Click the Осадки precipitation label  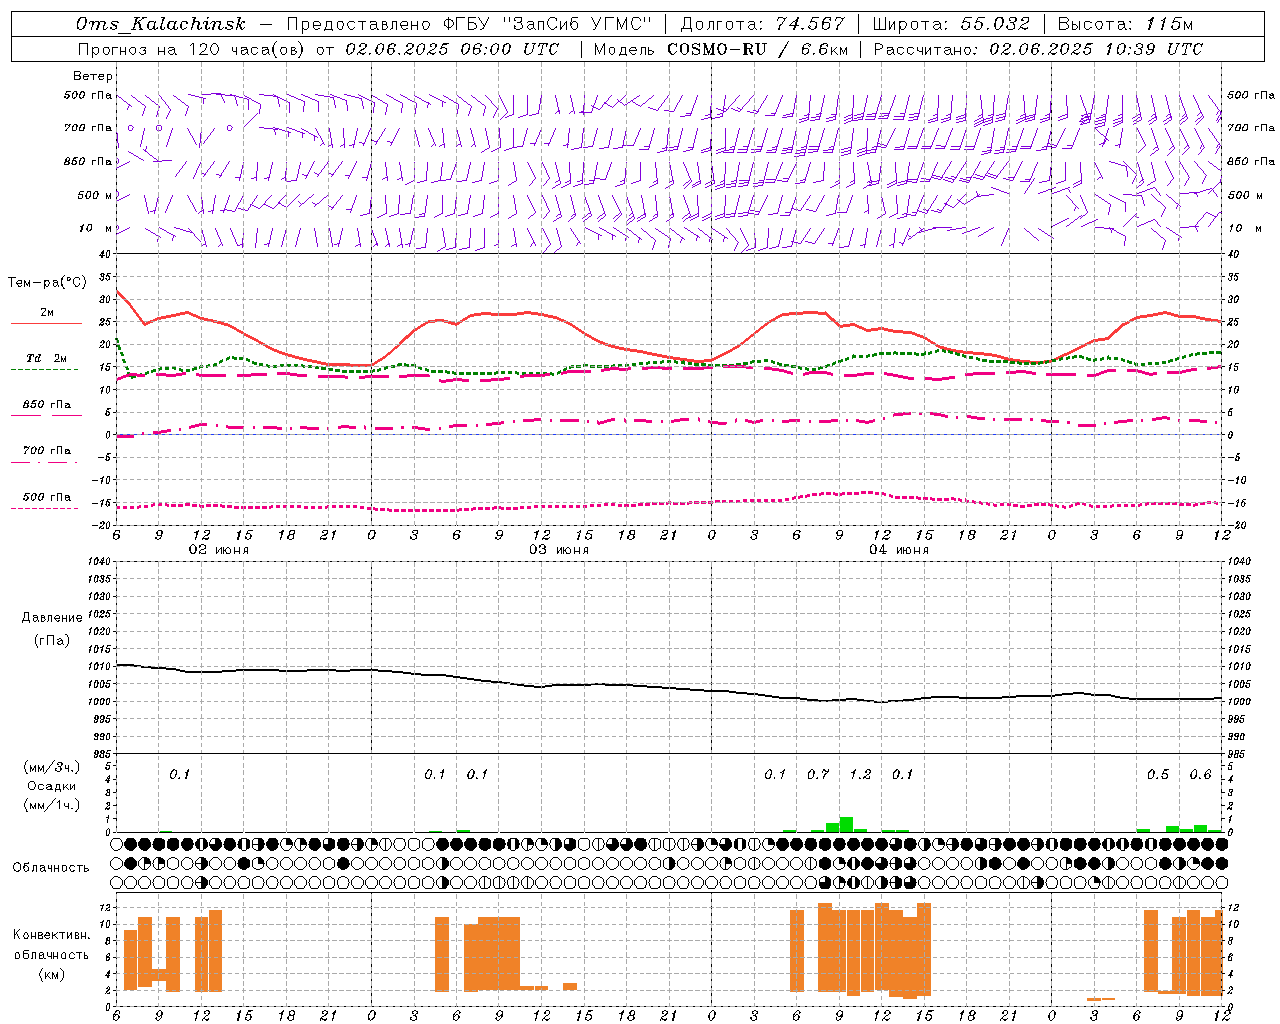point(52,786)
